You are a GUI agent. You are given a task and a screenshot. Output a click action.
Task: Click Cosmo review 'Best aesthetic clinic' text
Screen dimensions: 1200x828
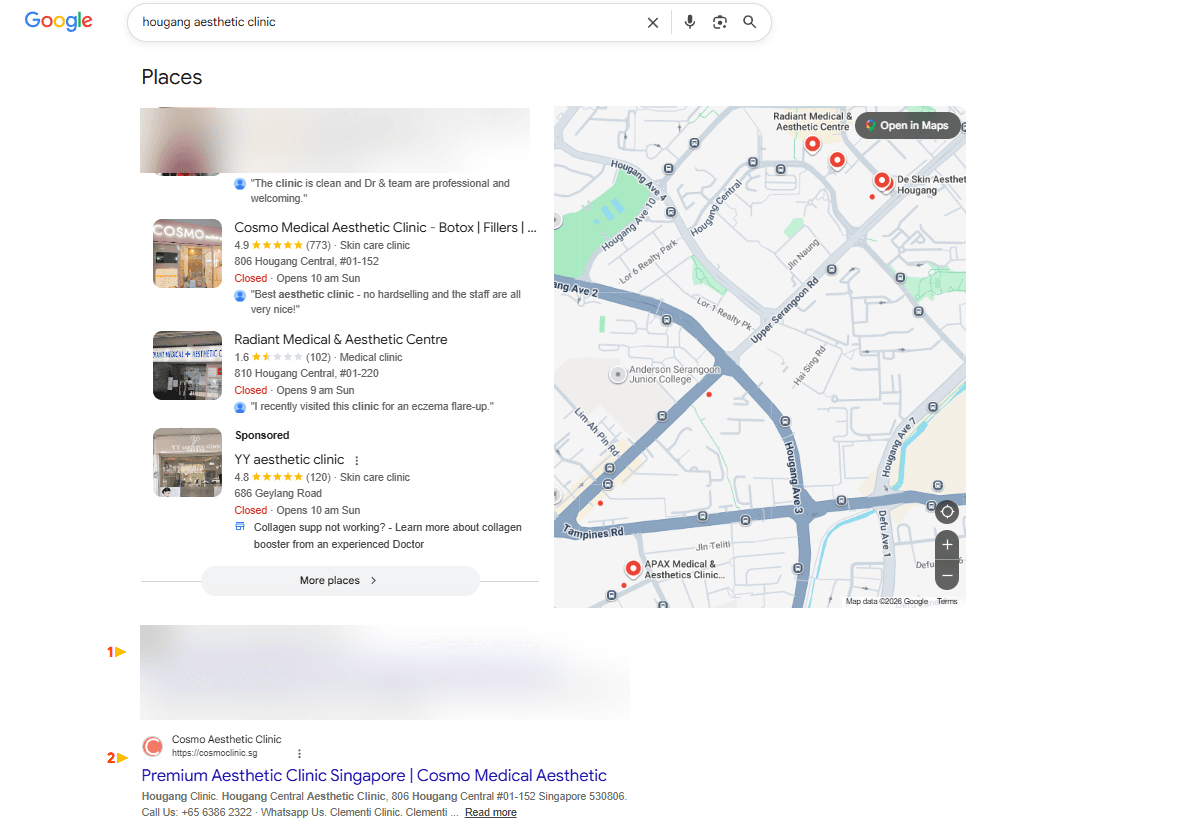point(386,302)
